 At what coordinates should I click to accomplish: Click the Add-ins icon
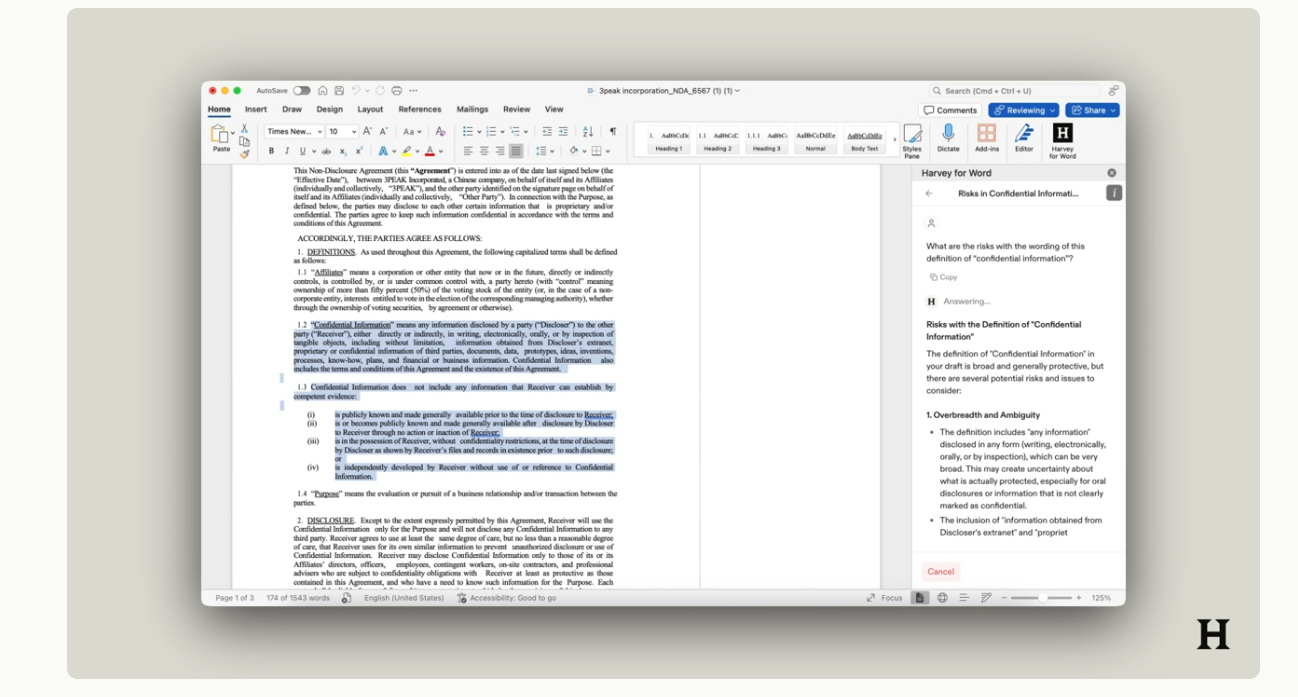point(987,137)
